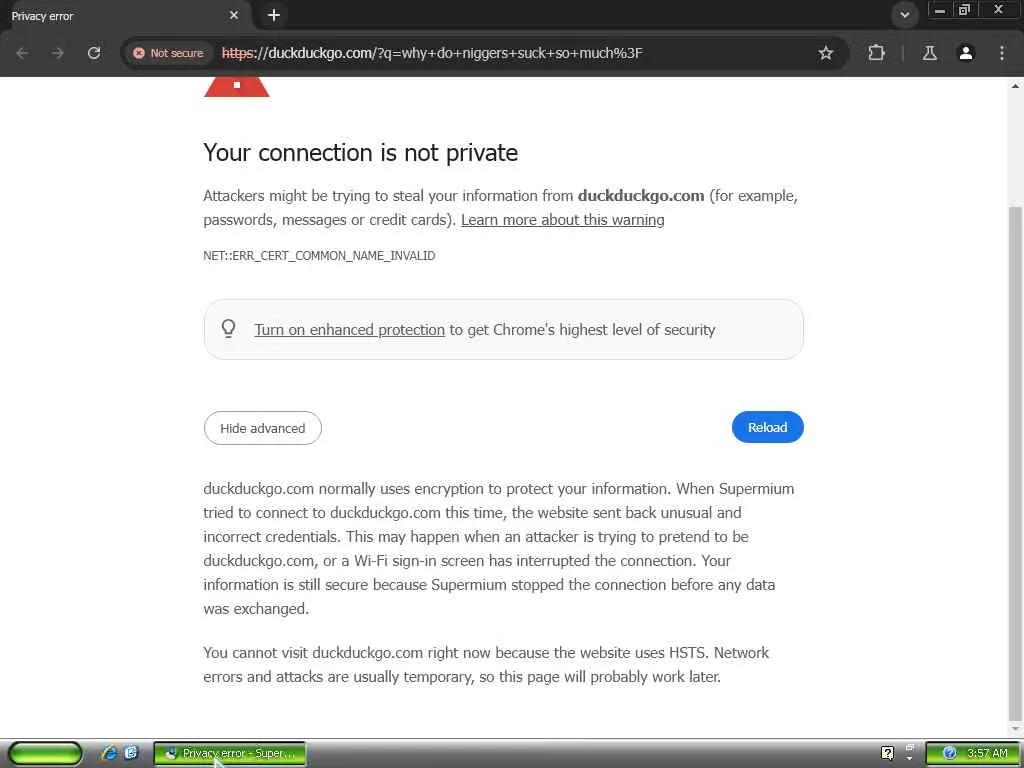The height and width of the screenshot is (768, 1024).
Task: Open a new tab with the plus icon
Action: (274, 15)
